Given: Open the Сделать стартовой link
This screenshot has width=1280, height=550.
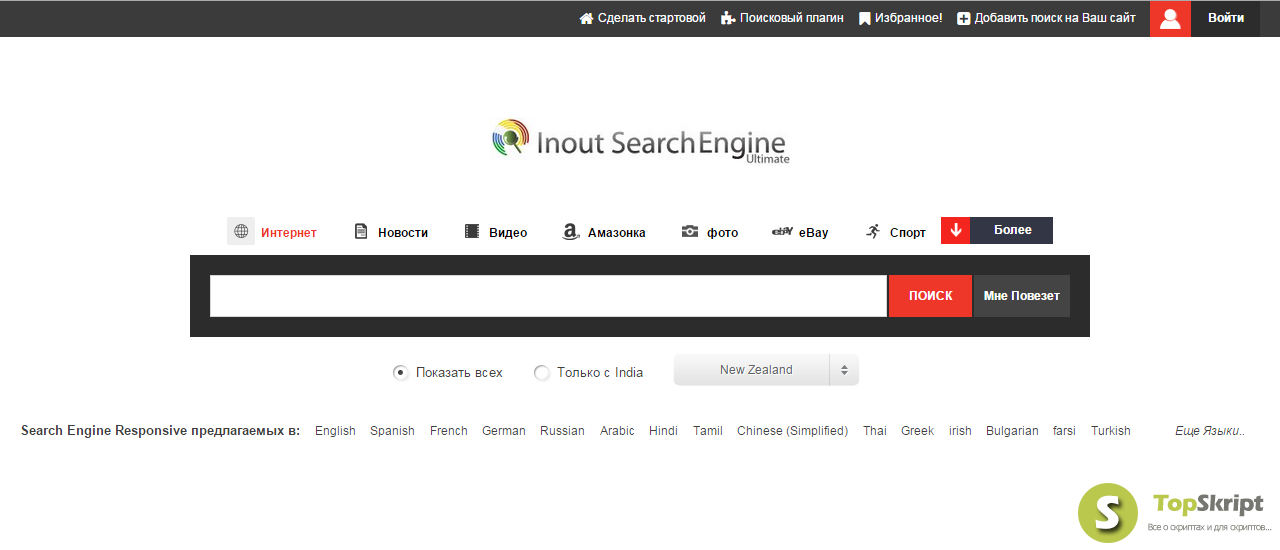Looking at the screenshot, I should point(652,18).
